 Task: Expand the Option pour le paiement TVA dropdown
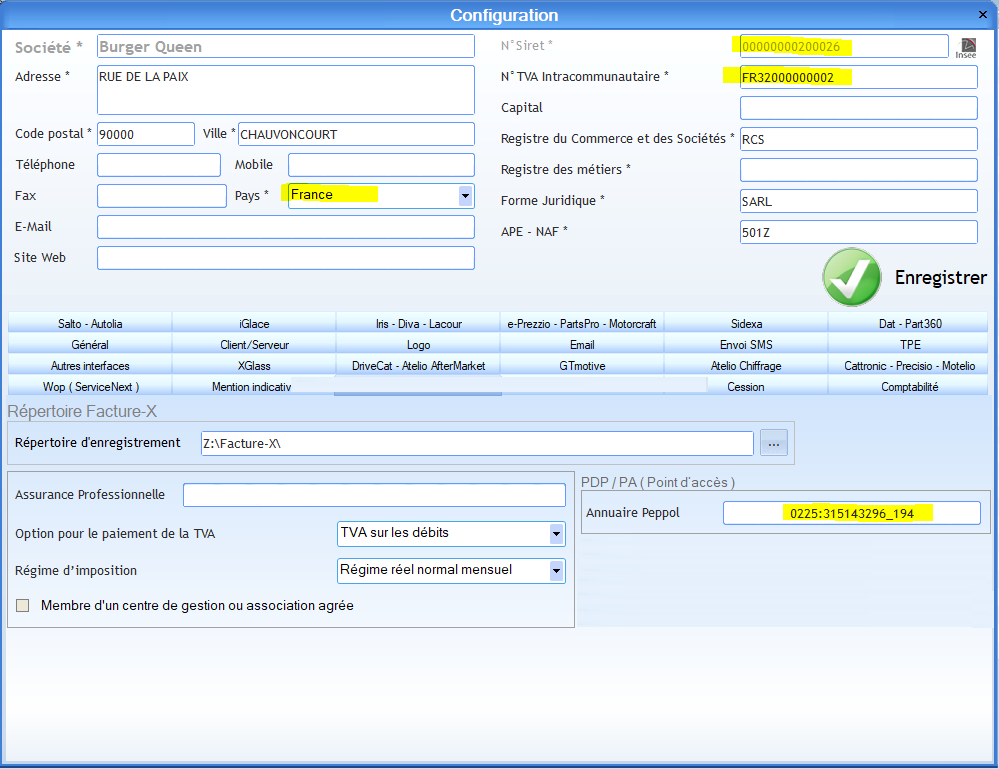click(556, 534)
